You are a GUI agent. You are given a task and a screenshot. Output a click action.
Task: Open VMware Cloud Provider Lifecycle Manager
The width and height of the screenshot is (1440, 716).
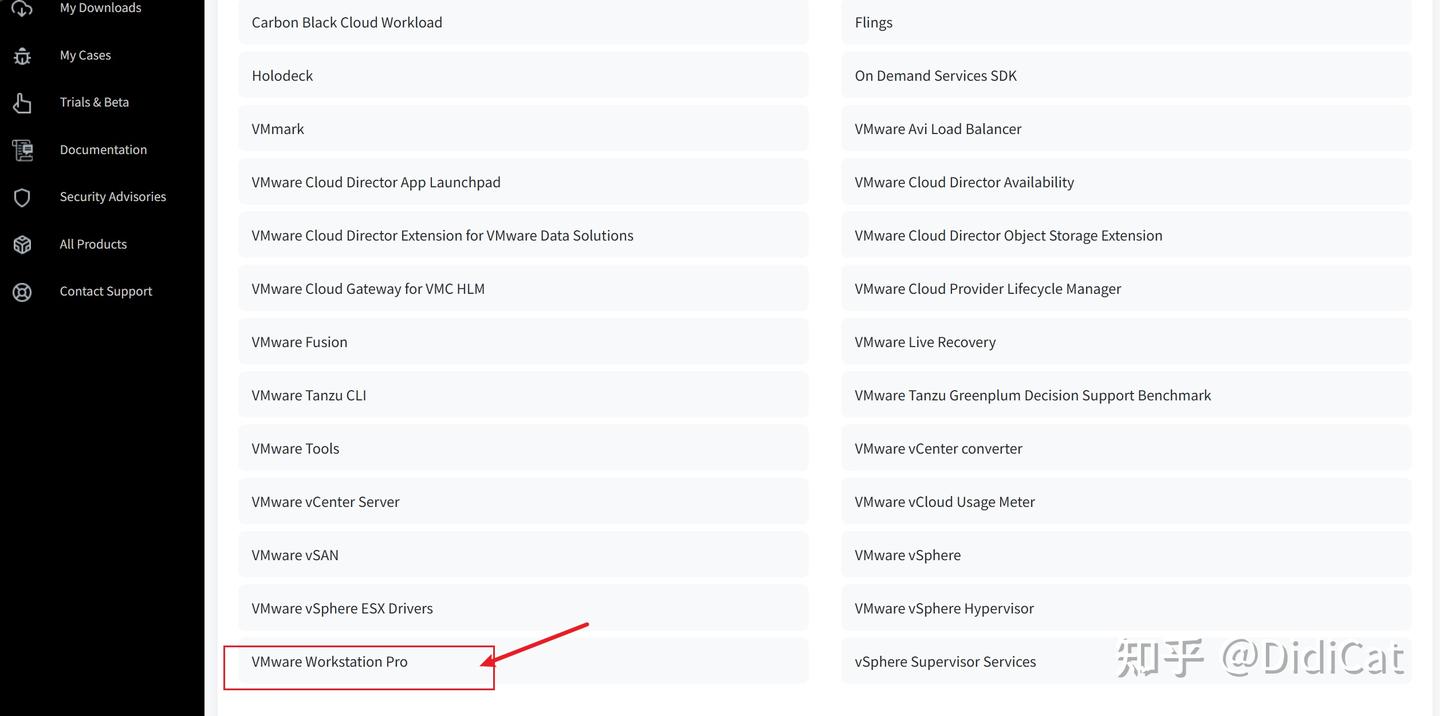(x=1126, y=288)
